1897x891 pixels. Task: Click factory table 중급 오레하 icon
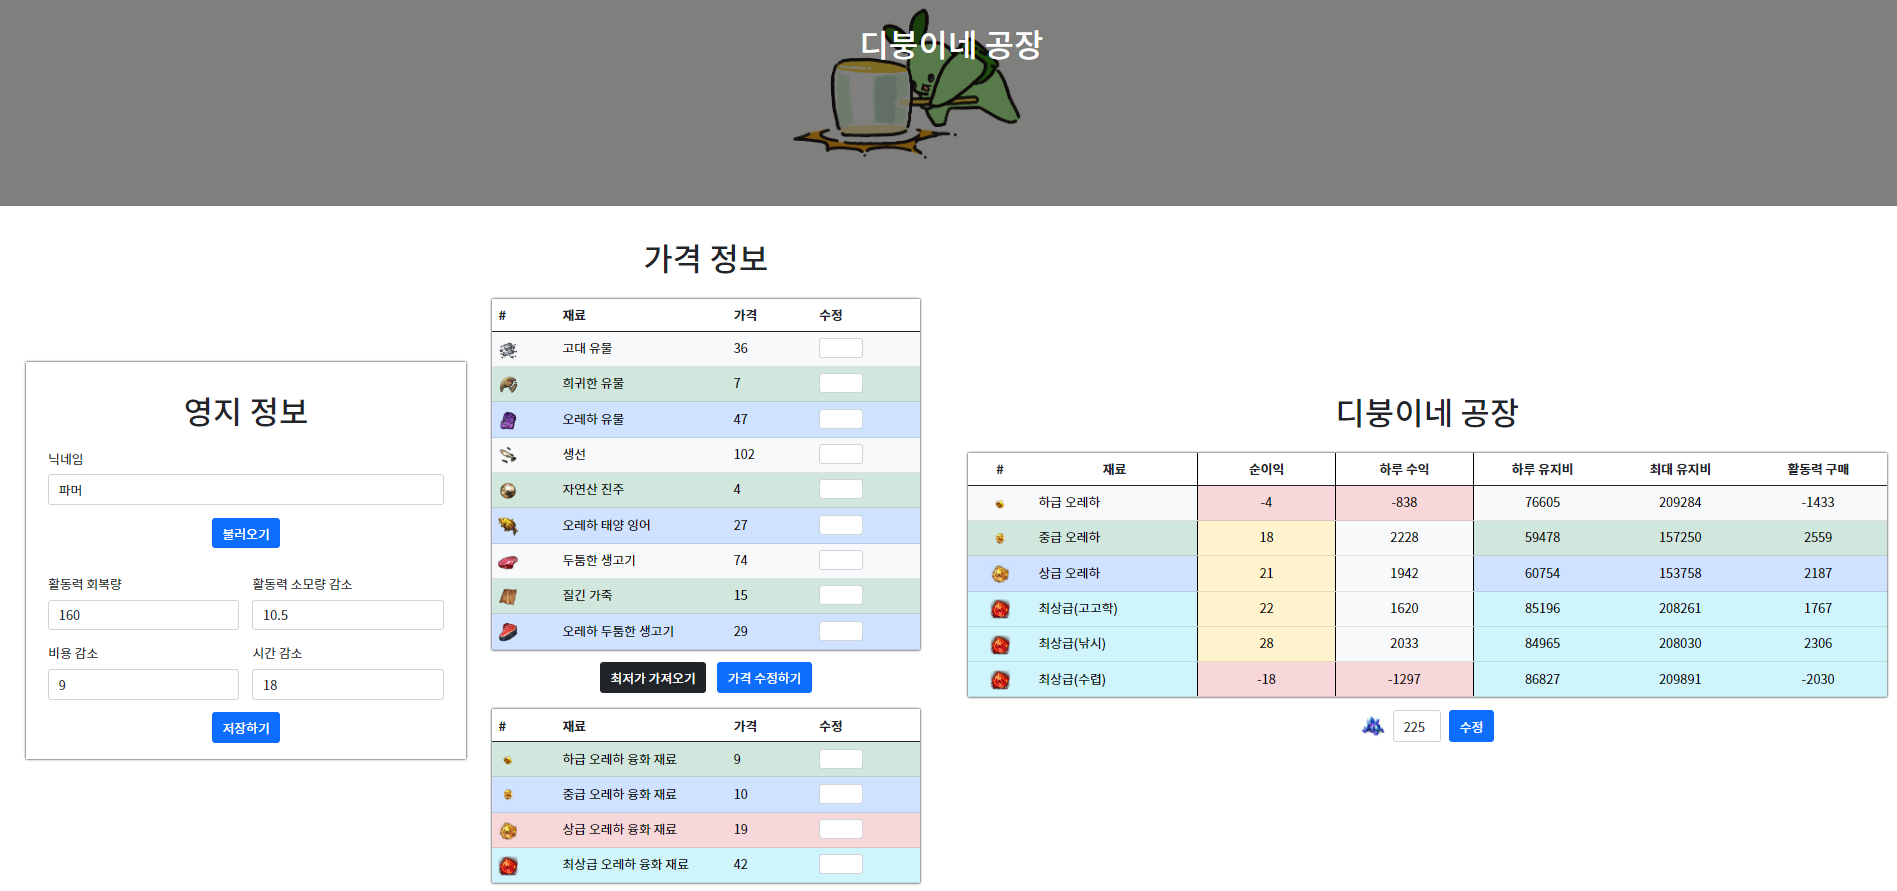pyautogui.click(x=1000, y=538)
